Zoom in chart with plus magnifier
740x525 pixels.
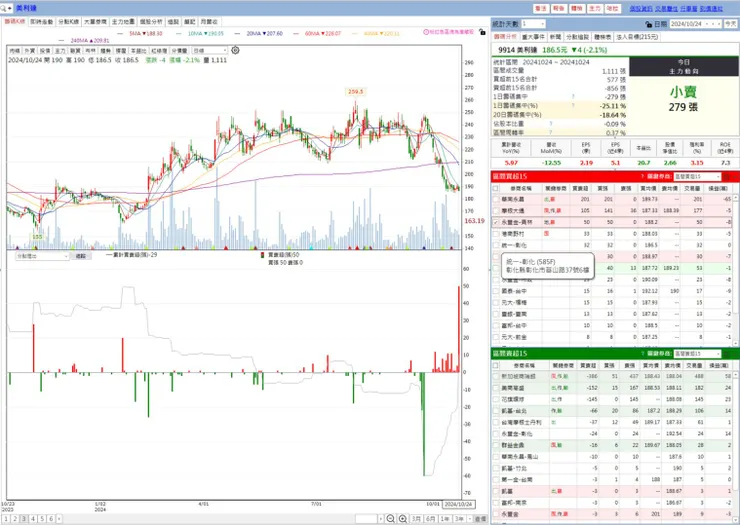pos(403,519)
